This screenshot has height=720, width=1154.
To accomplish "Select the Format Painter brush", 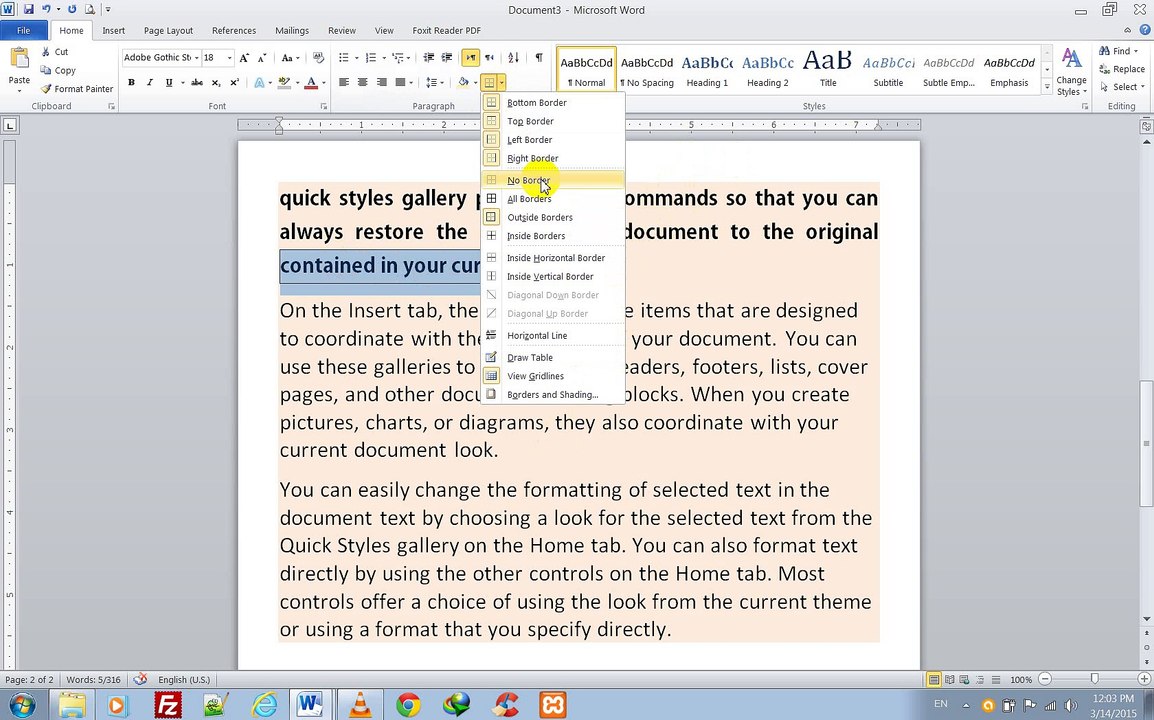I will (x=77, y=88).
